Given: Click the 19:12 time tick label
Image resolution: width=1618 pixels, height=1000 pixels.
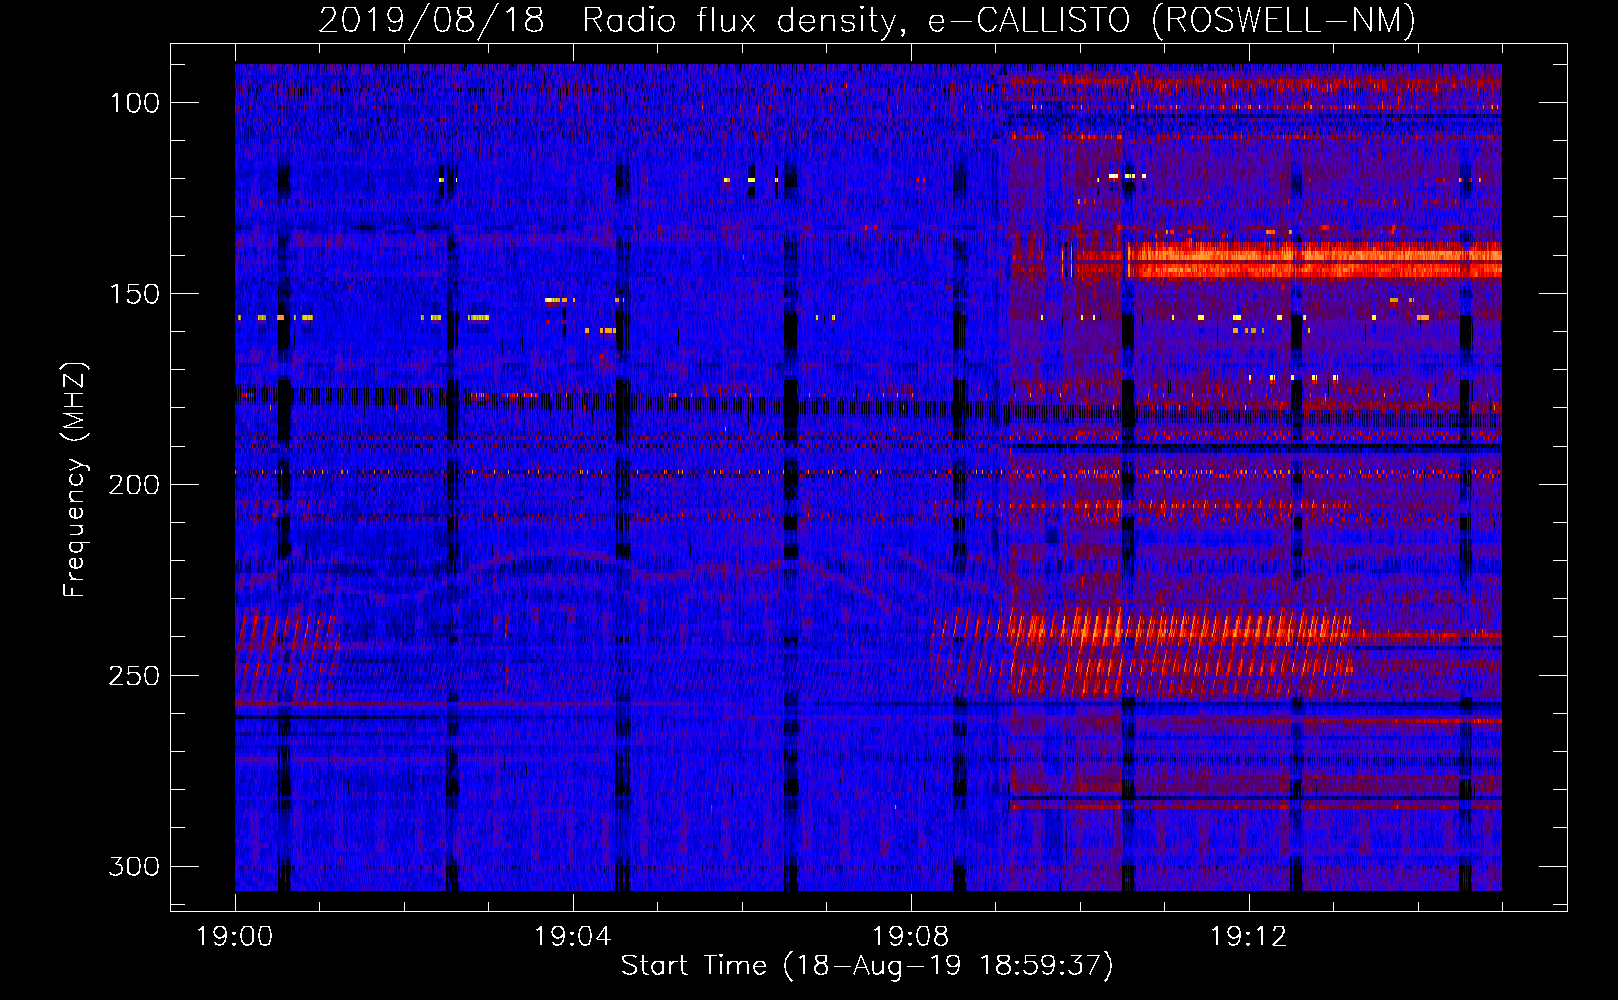Looking at the screenshot, I should 1248,937.
